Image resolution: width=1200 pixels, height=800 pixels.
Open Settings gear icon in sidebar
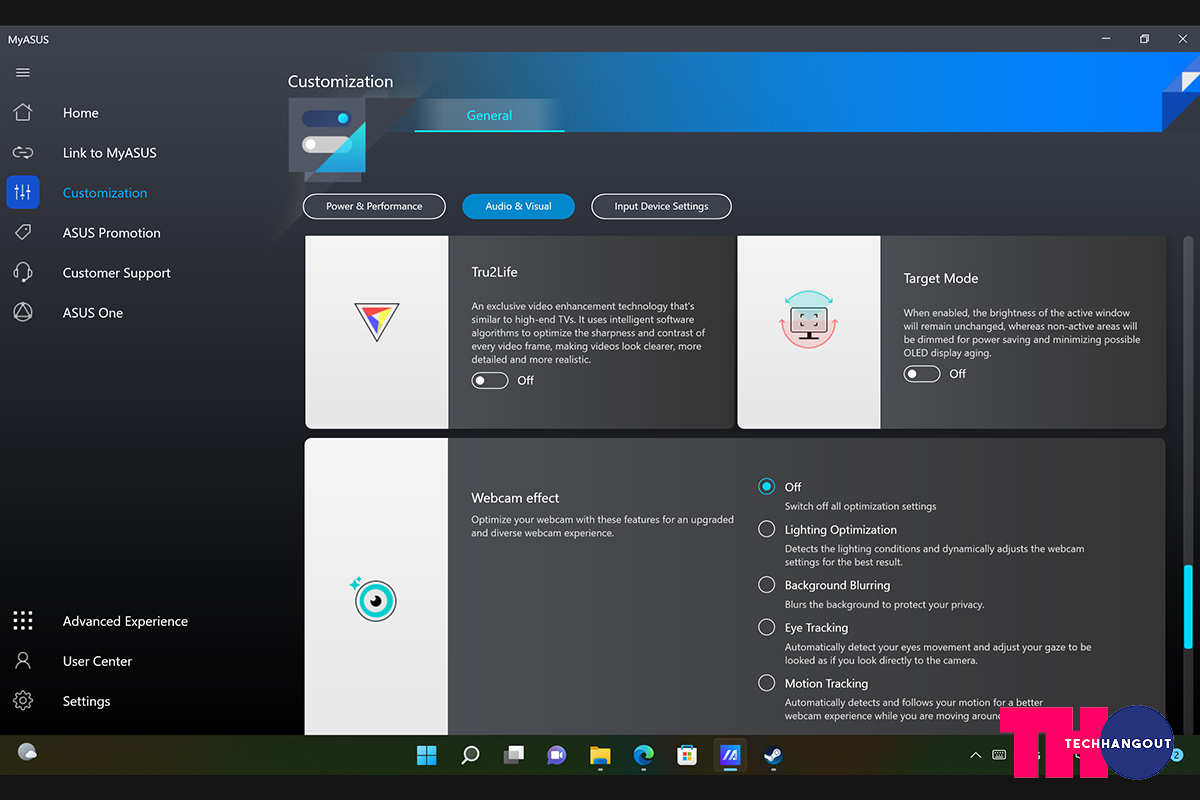(23, 701)
